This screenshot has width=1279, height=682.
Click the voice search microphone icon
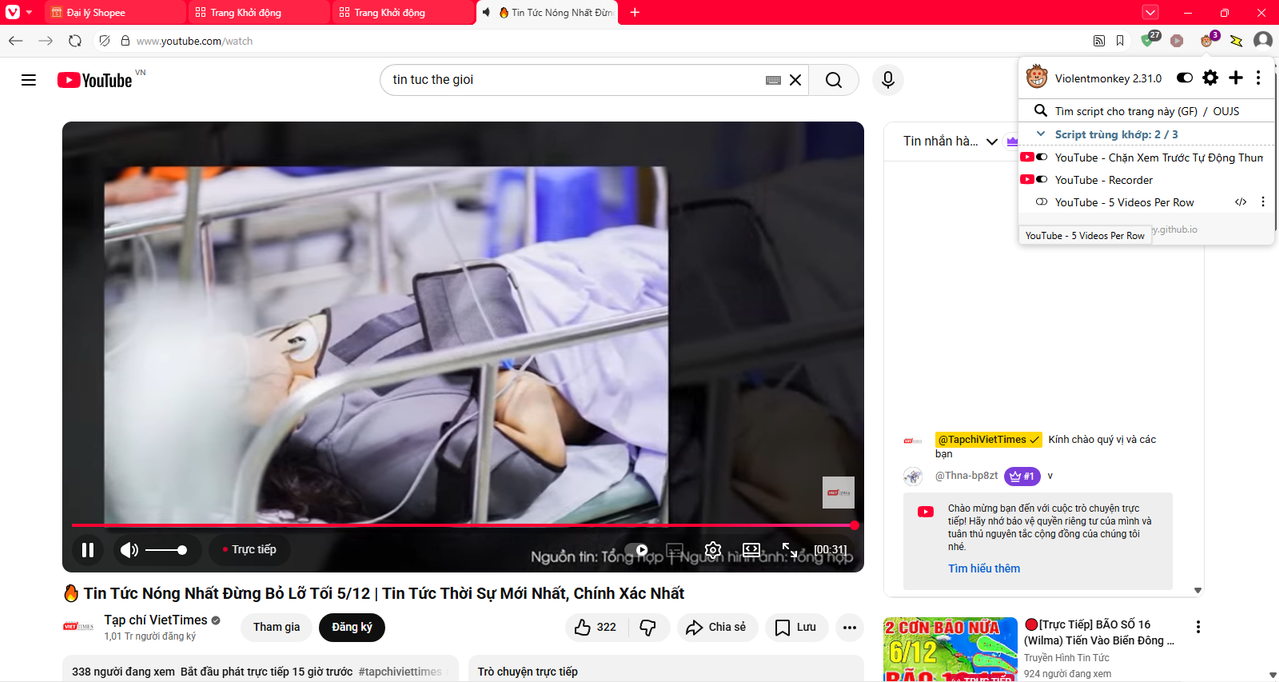[887, 80]
